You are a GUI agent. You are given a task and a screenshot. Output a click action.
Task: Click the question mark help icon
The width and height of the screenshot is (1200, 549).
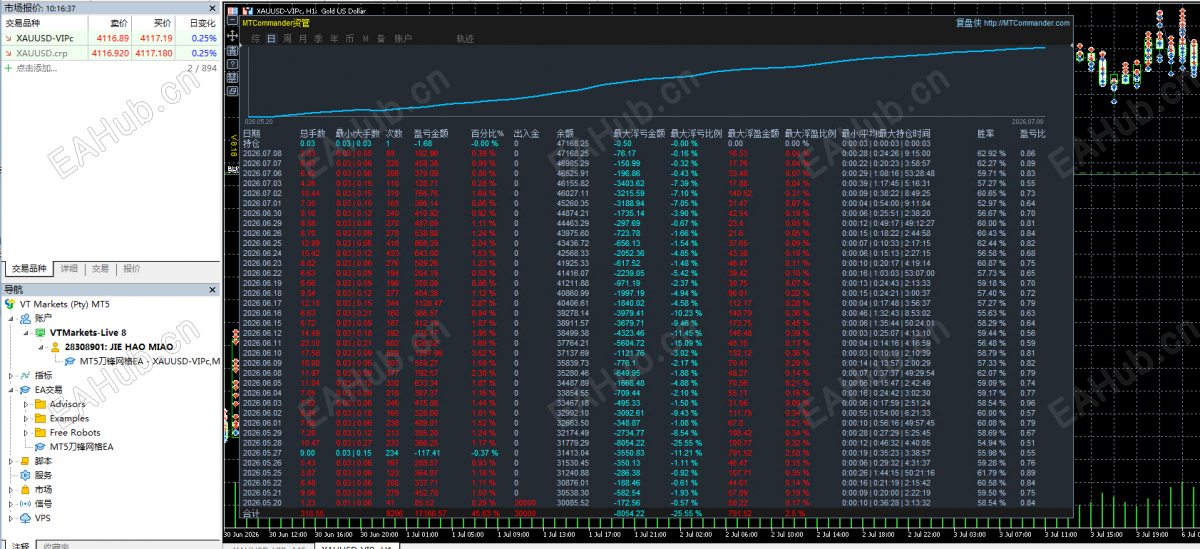pos(232,64)
